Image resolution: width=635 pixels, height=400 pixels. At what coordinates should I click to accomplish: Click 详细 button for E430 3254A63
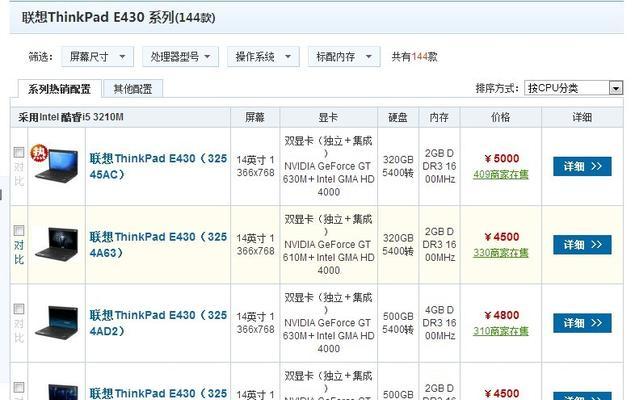tap(582, 245)
